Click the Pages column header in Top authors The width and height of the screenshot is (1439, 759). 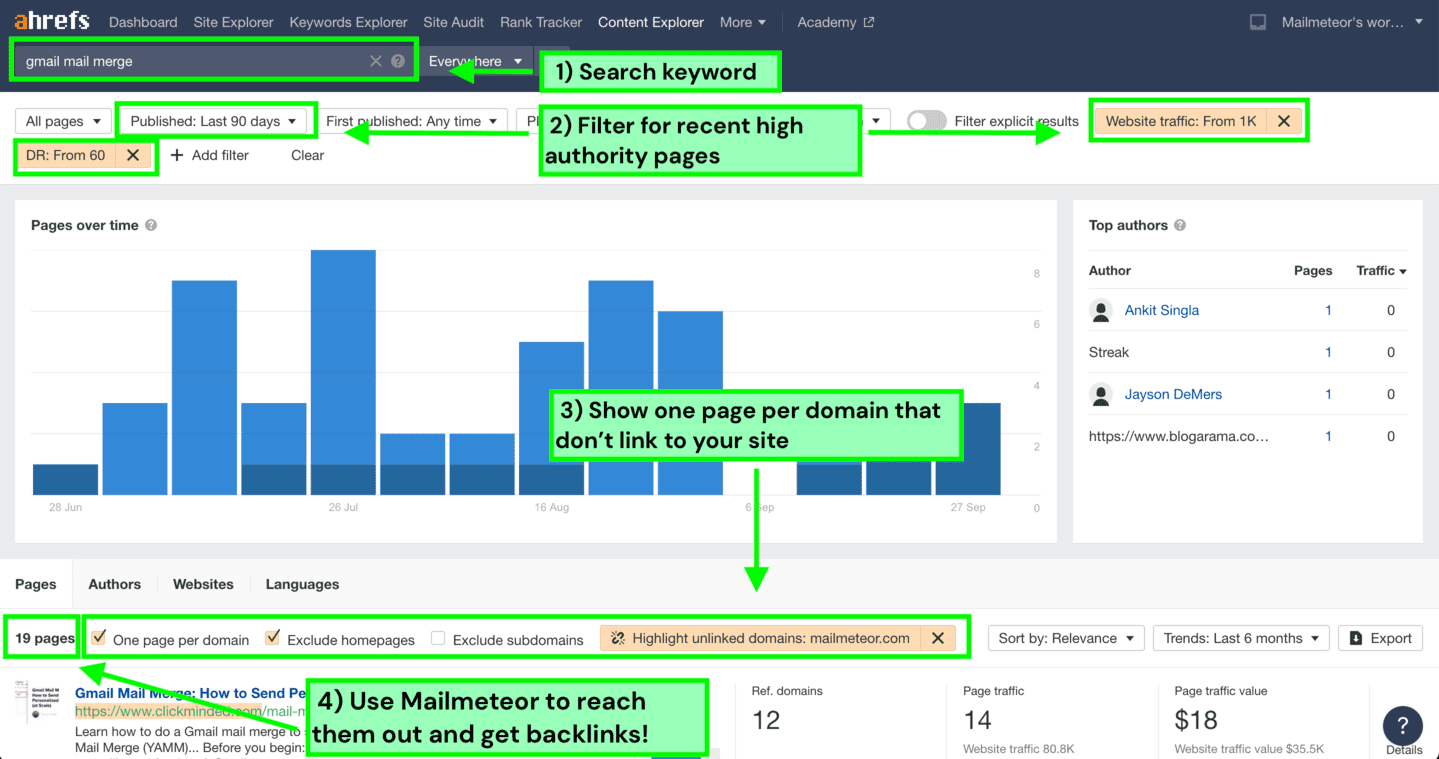click(x=1313, y=271)
